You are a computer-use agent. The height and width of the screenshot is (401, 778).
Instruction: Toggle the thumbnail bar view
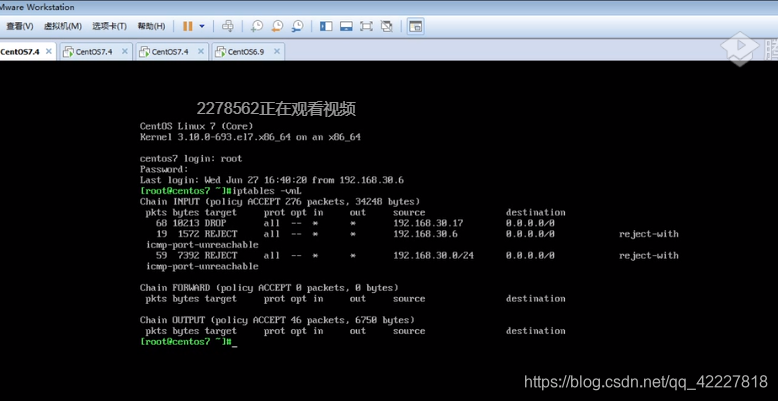(x=346, y=26)
